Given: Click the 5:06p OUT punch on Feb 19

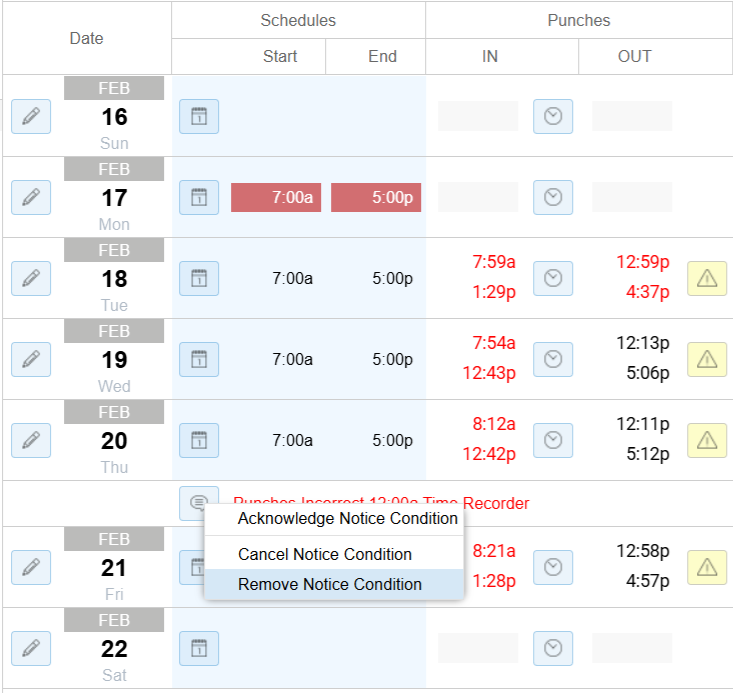Looking at the screenshot, I should (x=648, y=373).
